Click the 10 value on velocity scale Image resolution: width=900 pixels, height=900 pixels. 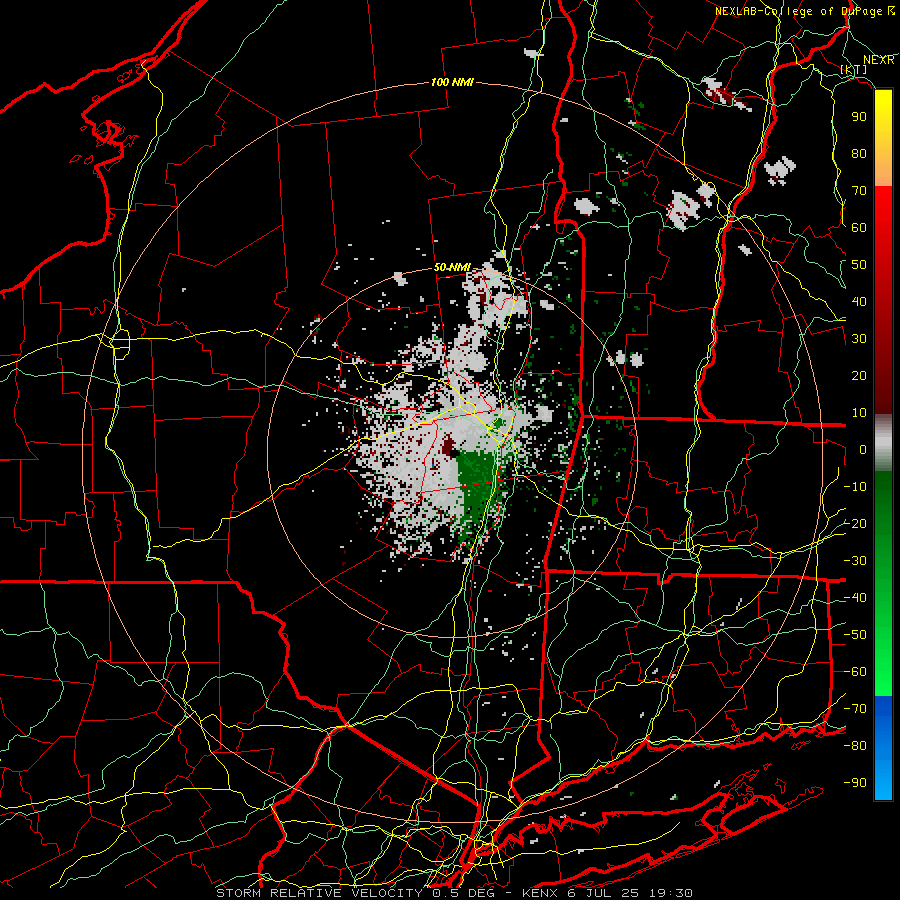coord(859,413)
